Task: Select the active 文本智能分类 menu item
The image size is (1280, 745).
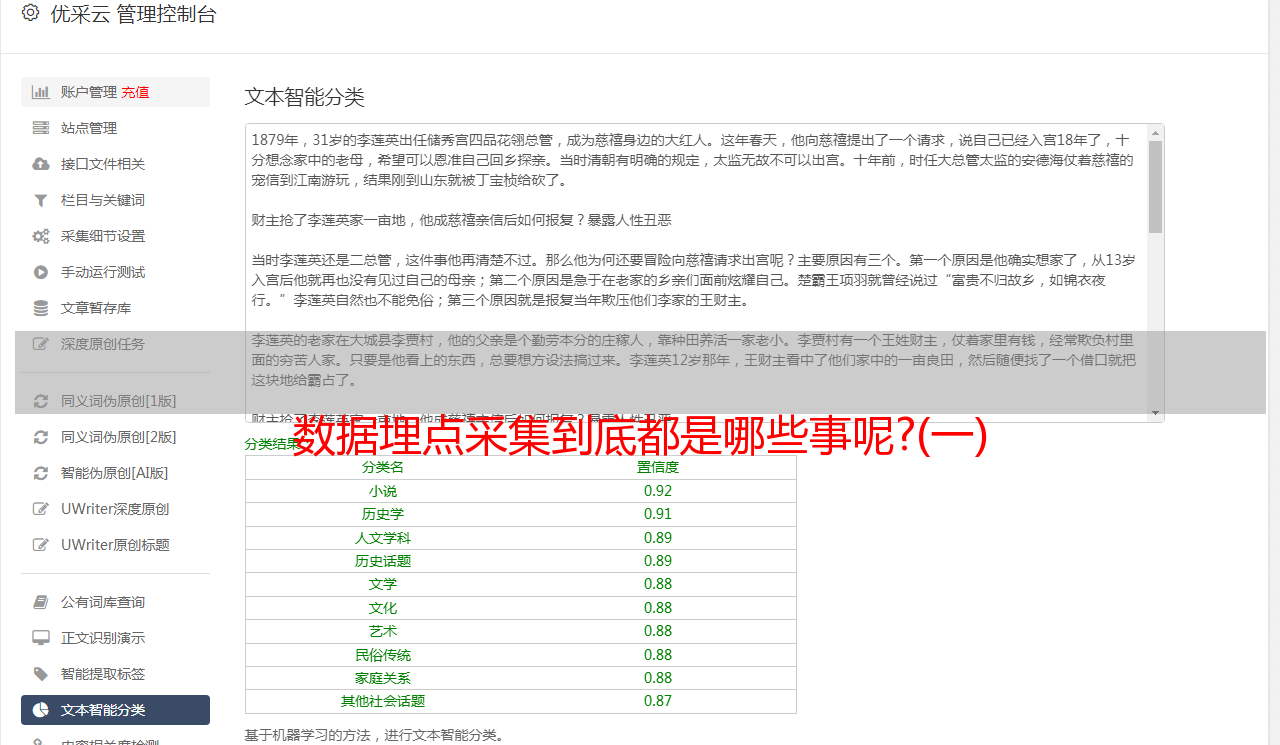Action: 115,710
